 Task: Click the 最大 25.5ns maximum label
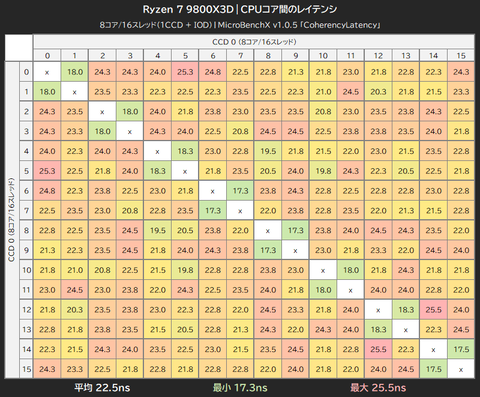click(378, 388)
